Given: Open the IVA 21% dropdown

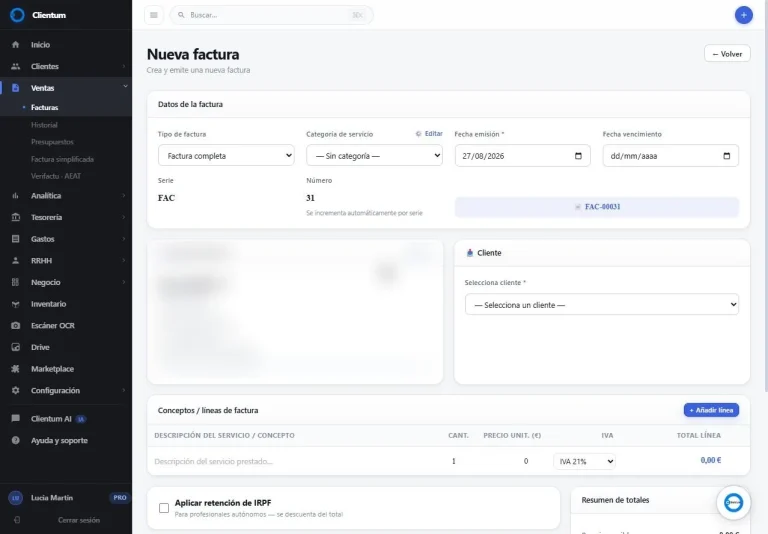Looking at the screenshot, I should coord(584,461).
